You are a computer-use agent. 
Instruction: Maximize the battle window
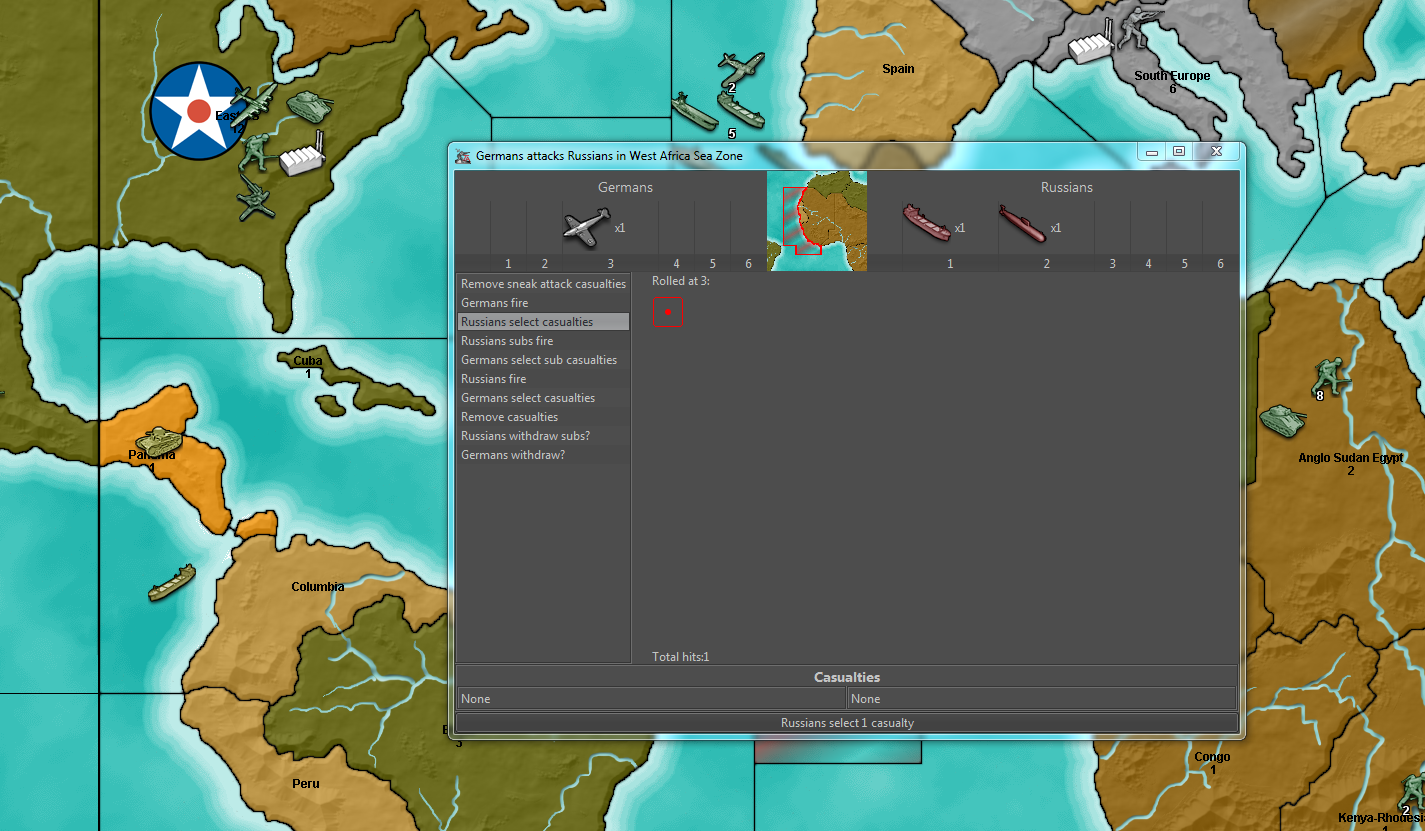coord(1179,152)
